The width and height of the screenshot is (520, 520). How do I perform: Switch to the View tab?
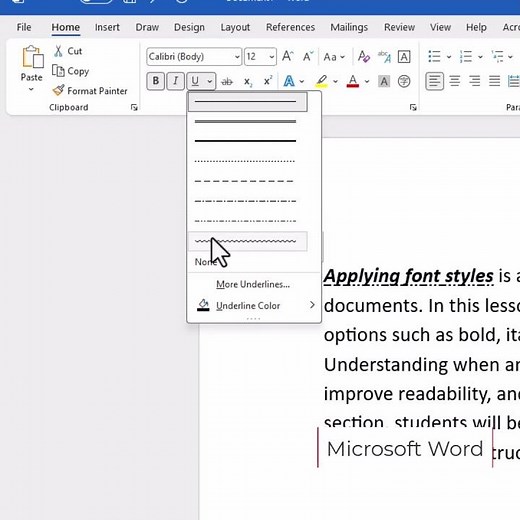[440, 27]
